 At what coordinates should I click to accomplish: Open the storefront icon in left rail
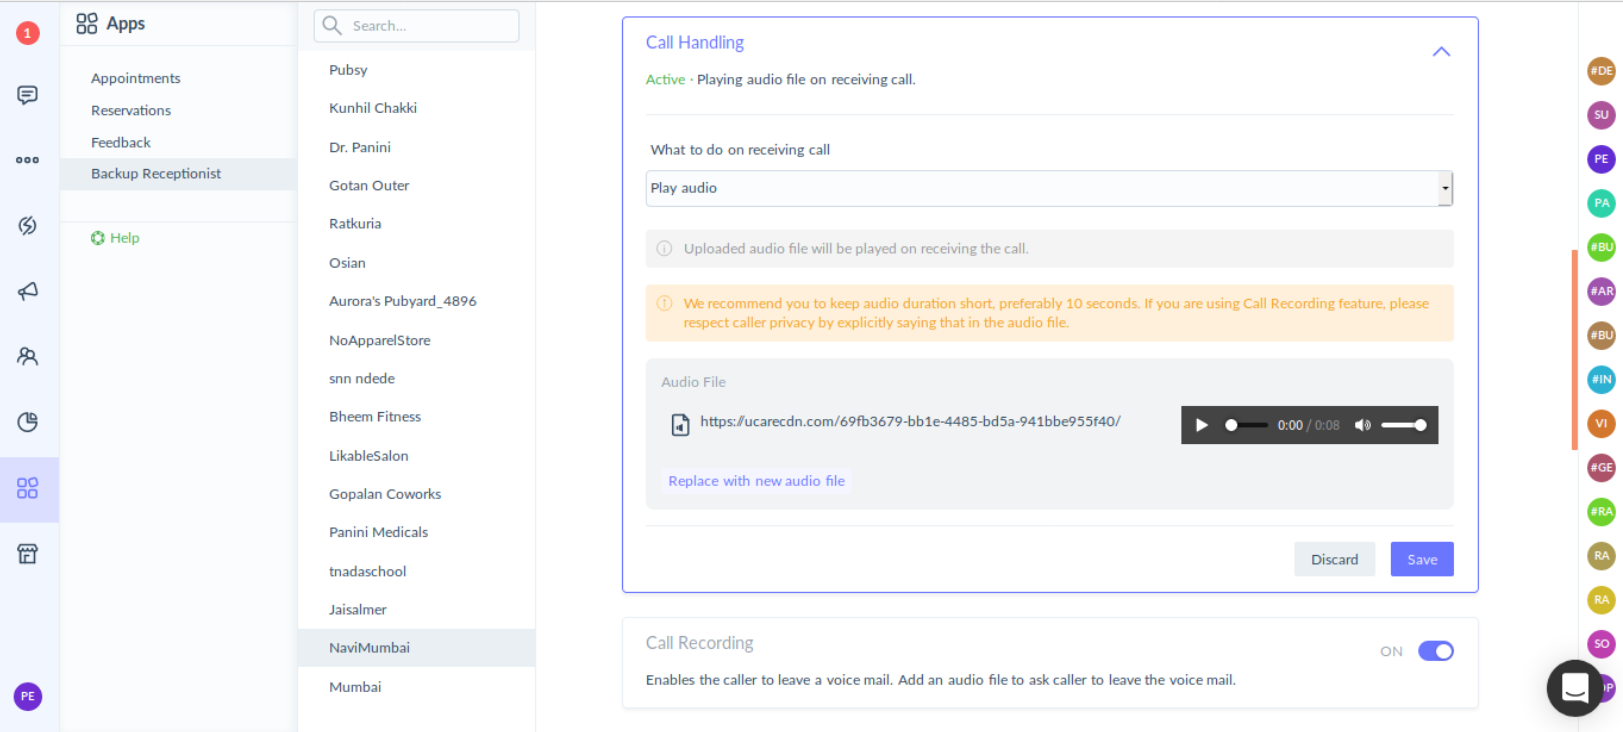[x=28, y=554]
